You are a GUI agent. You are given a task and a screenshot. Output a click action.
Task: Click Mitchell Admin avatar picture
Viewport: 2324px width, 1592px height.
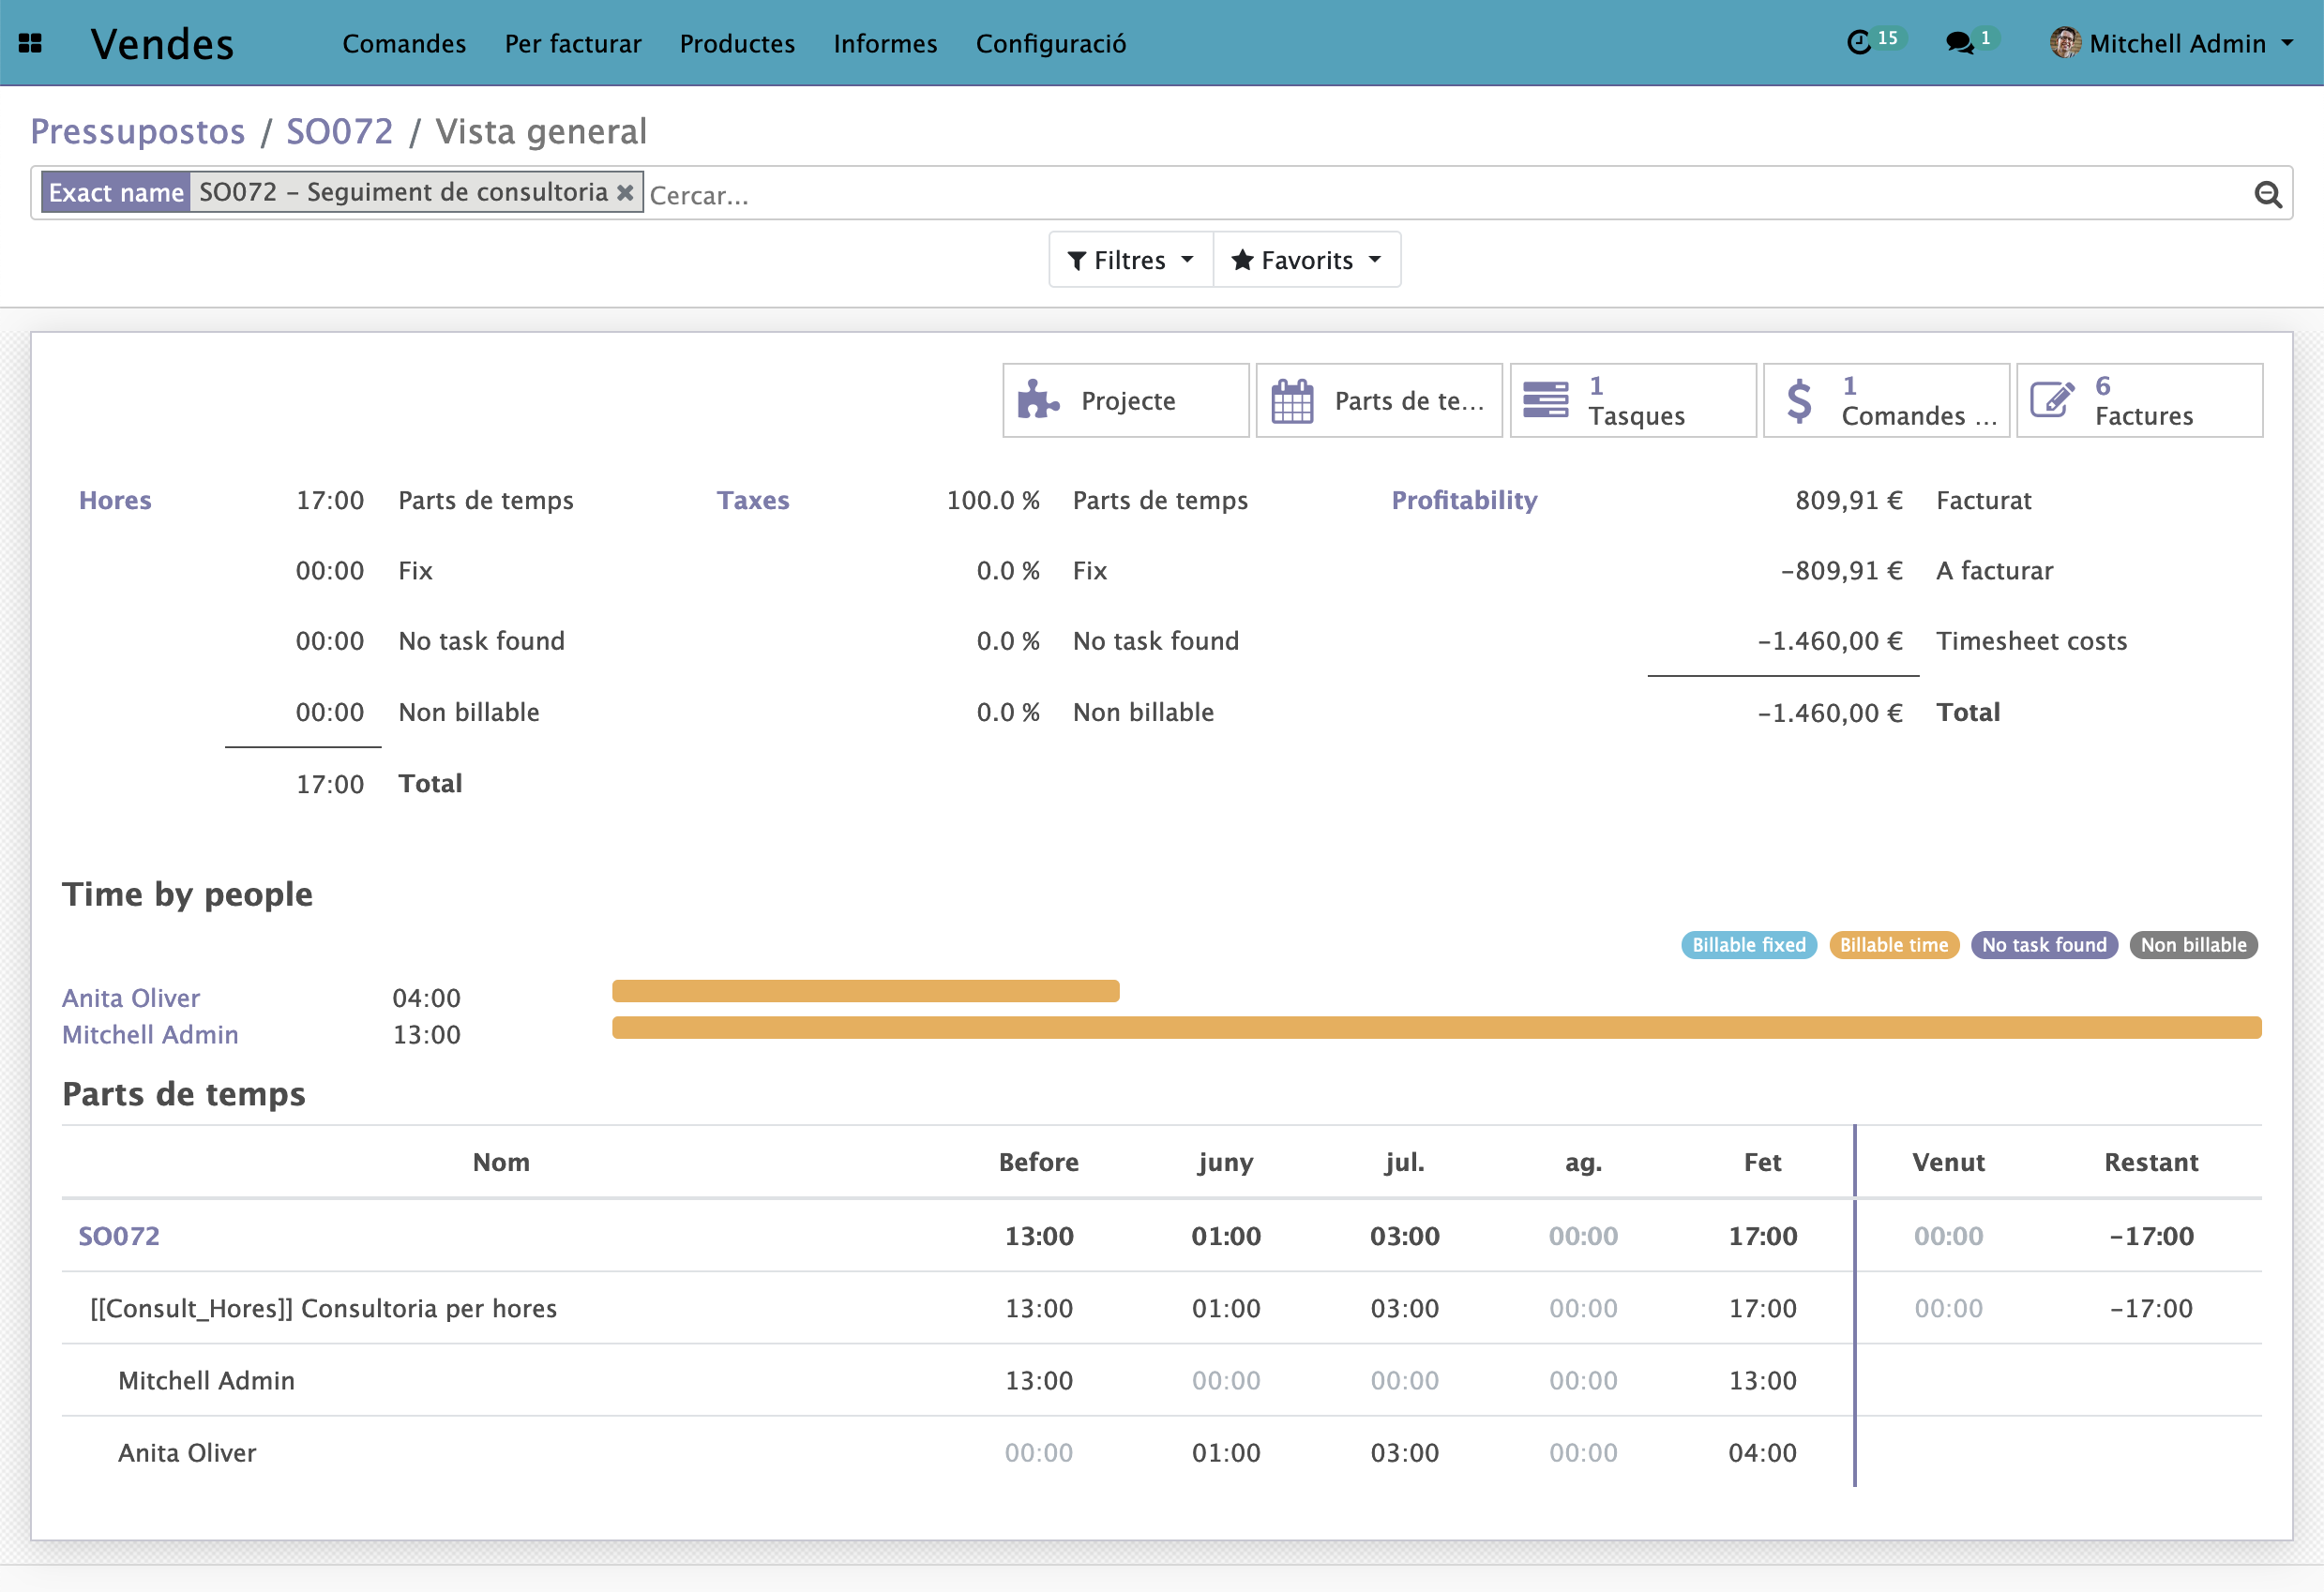tap(2065, 43)
